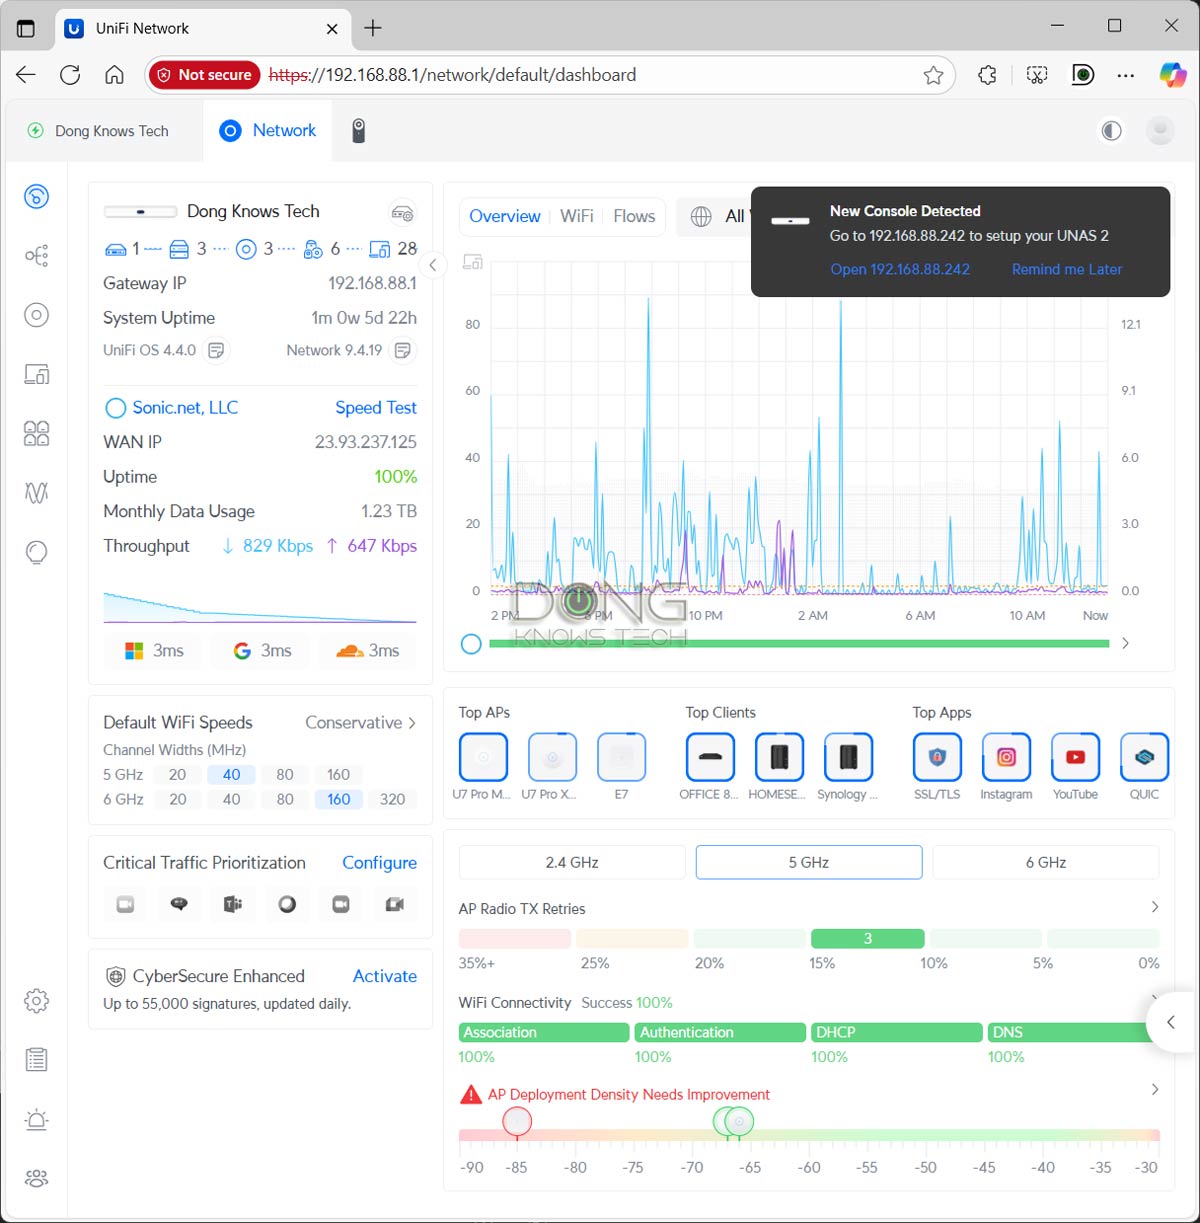This screenshot has height=1223, width=1200.
Task: Open the Insights sidebar icon
Action: (36, 552)
